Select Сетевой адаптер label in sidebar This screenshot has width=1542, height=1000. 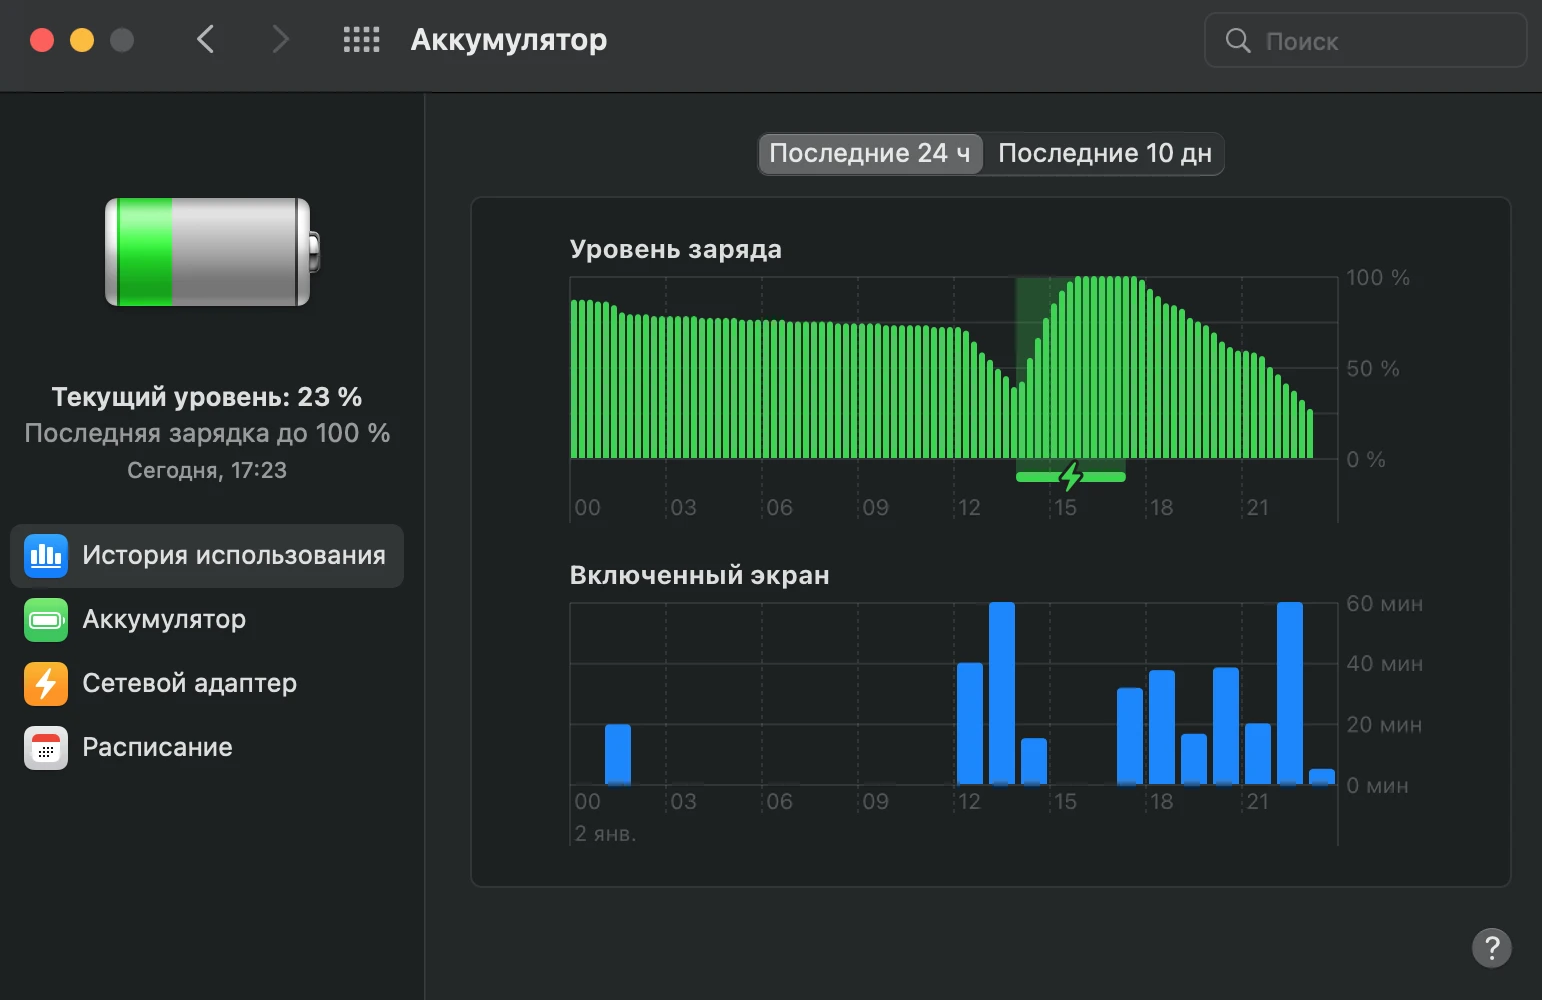pyautogui.click(x=189, y=684)
